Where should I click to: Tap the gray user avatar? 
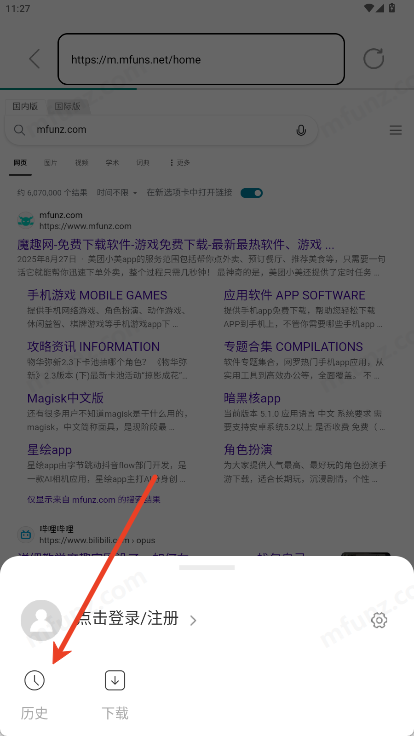(x=41, y=620)
